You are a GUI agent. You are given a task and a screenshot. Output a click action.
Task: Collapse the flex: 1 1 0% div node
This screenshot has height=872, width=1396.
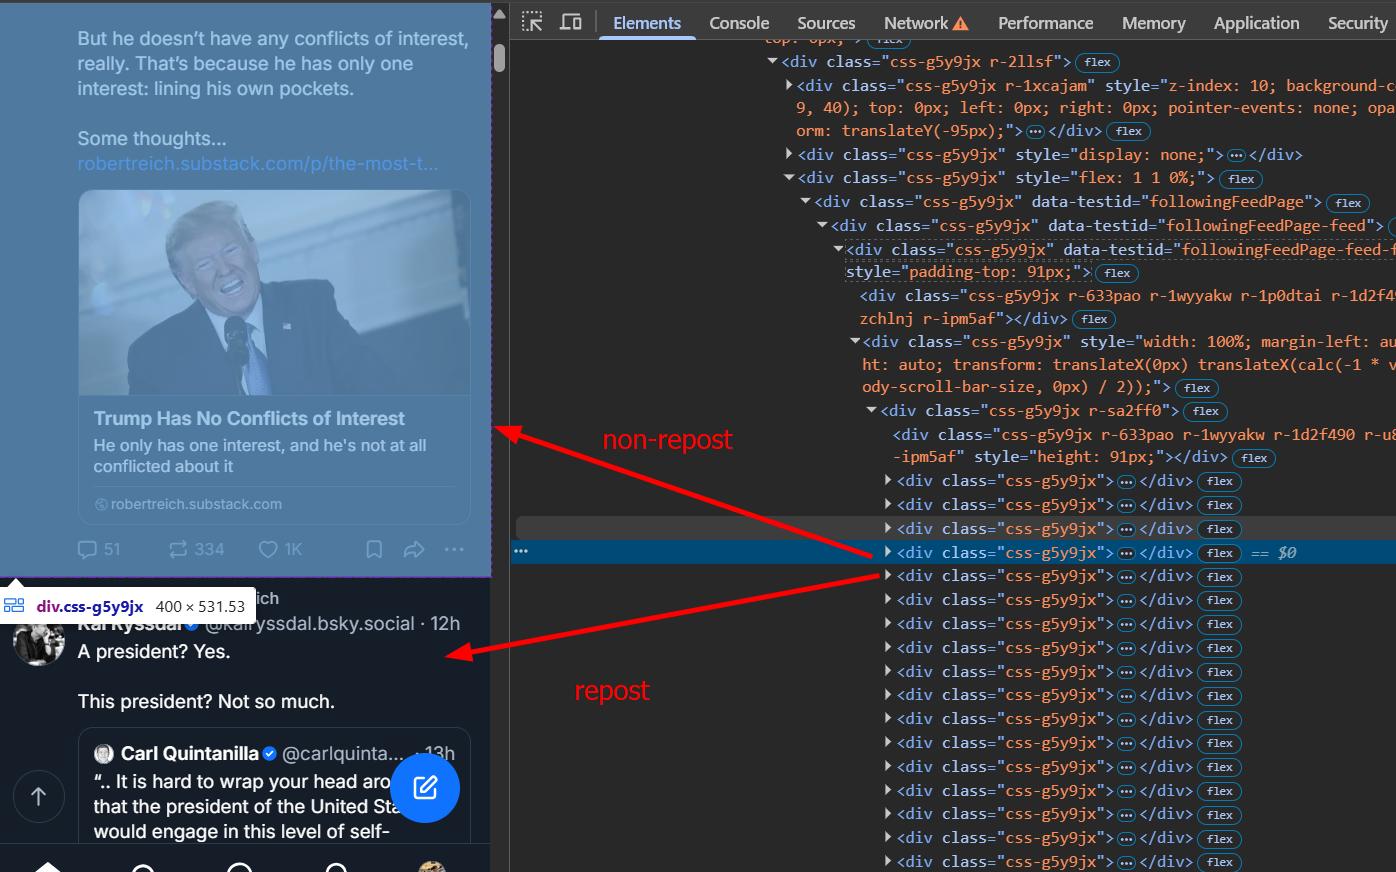pos(789,177)
